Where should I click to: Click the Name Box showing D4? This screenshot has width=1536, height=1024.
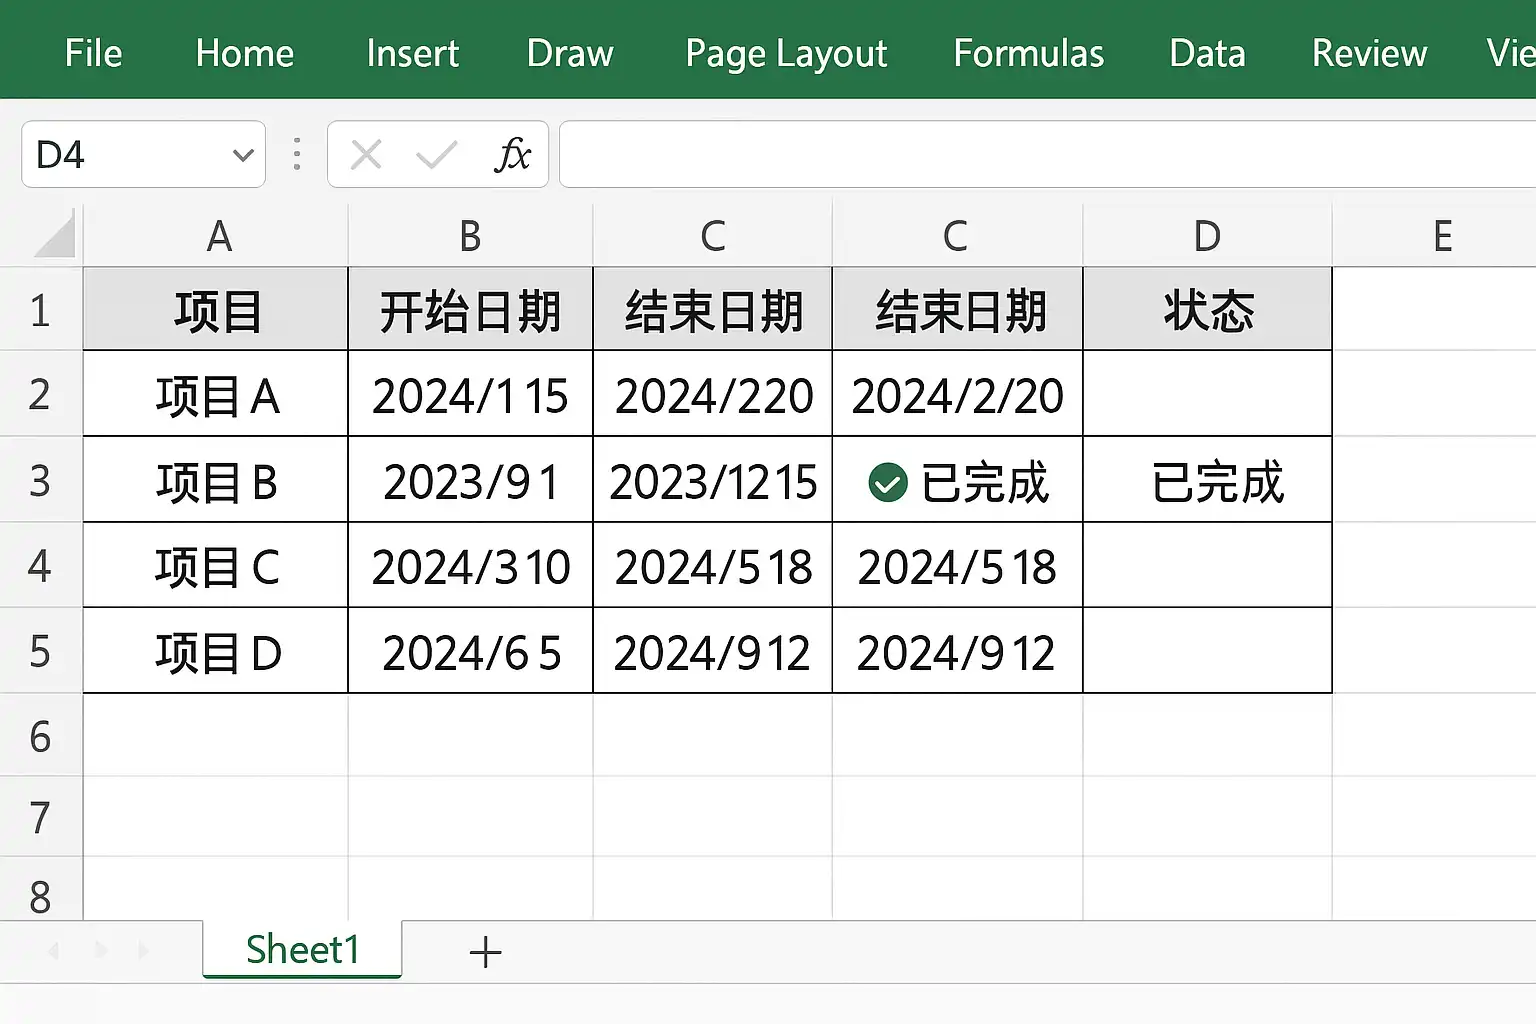tap(143, 154)
